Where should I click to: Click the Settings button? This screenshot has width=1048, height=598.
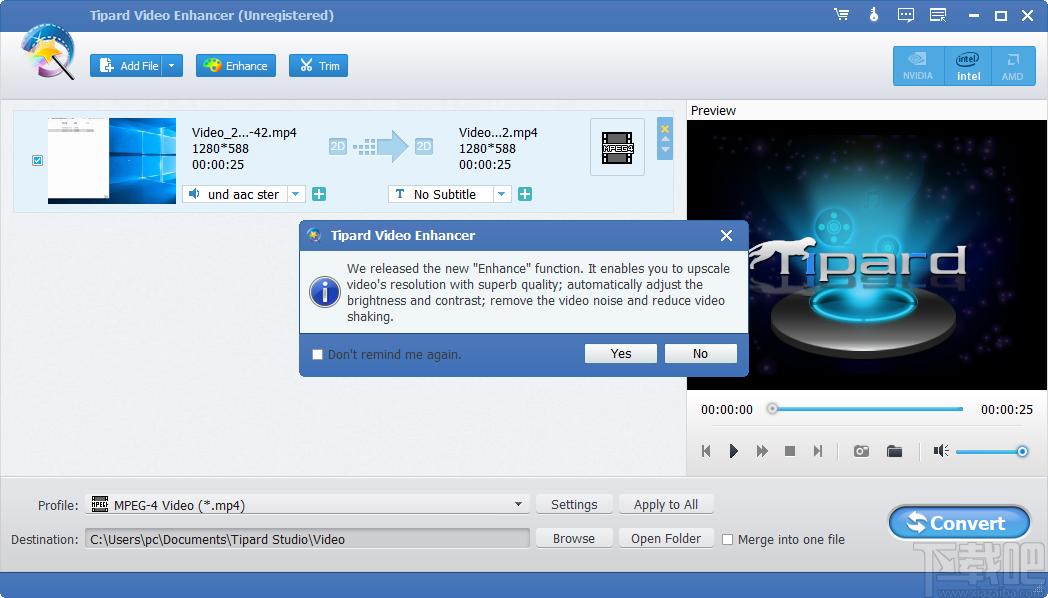574,504
